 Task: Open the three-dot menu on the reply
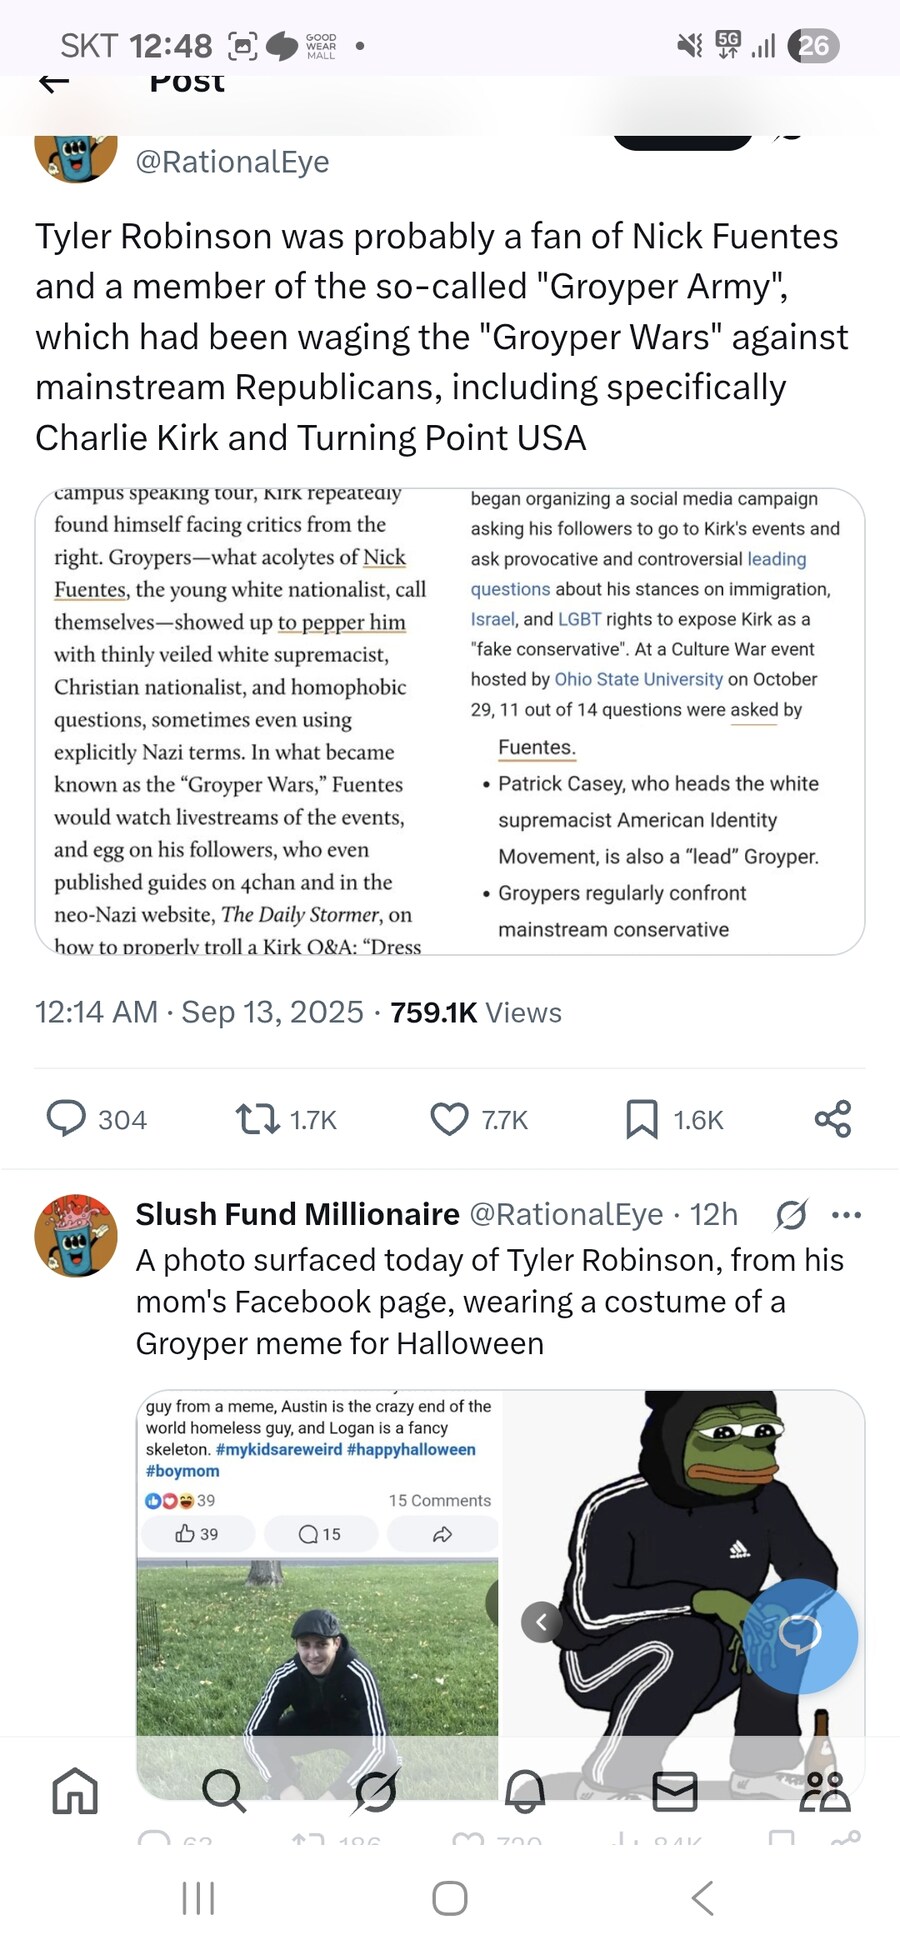(x=846, y=1215)
